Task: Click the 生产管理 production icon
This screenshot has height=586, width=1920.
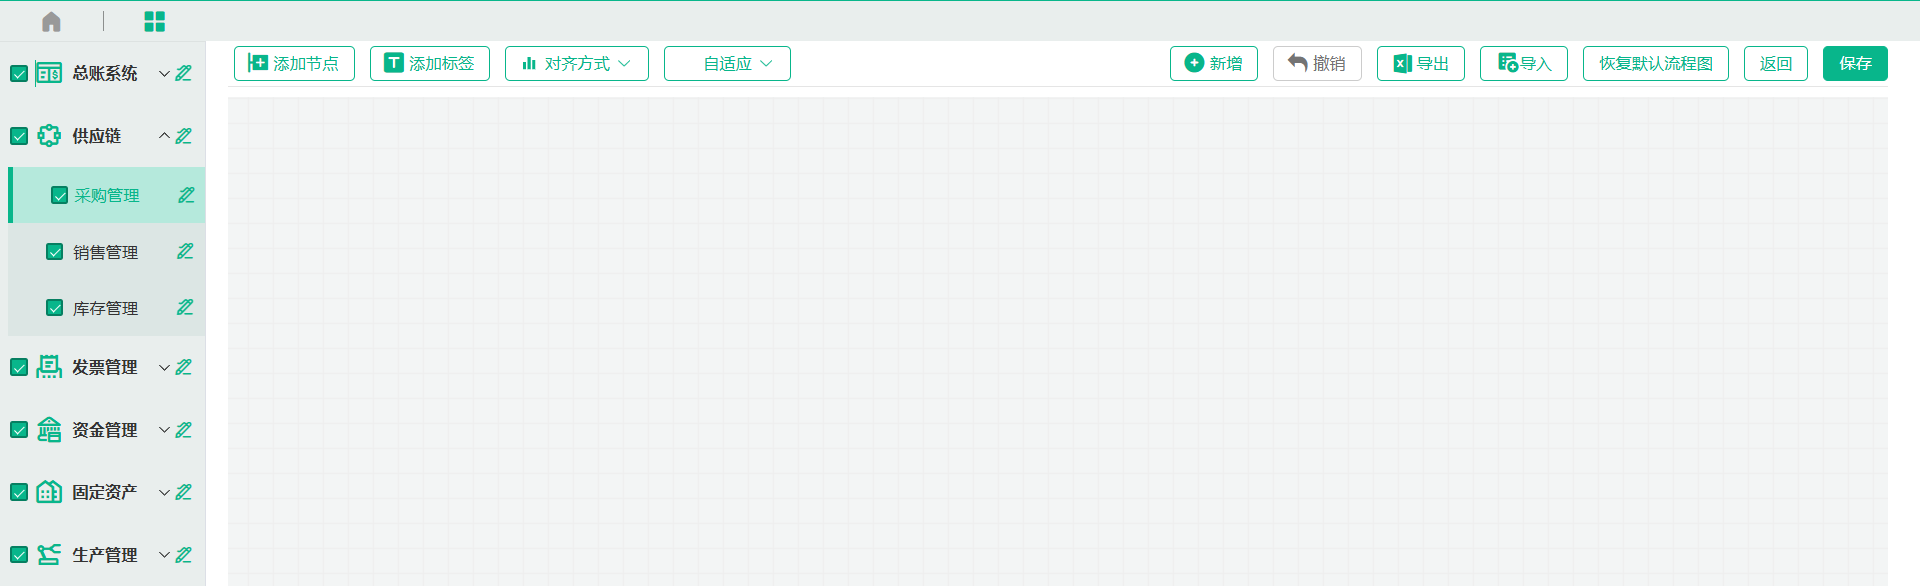Action: click(49, 555)
